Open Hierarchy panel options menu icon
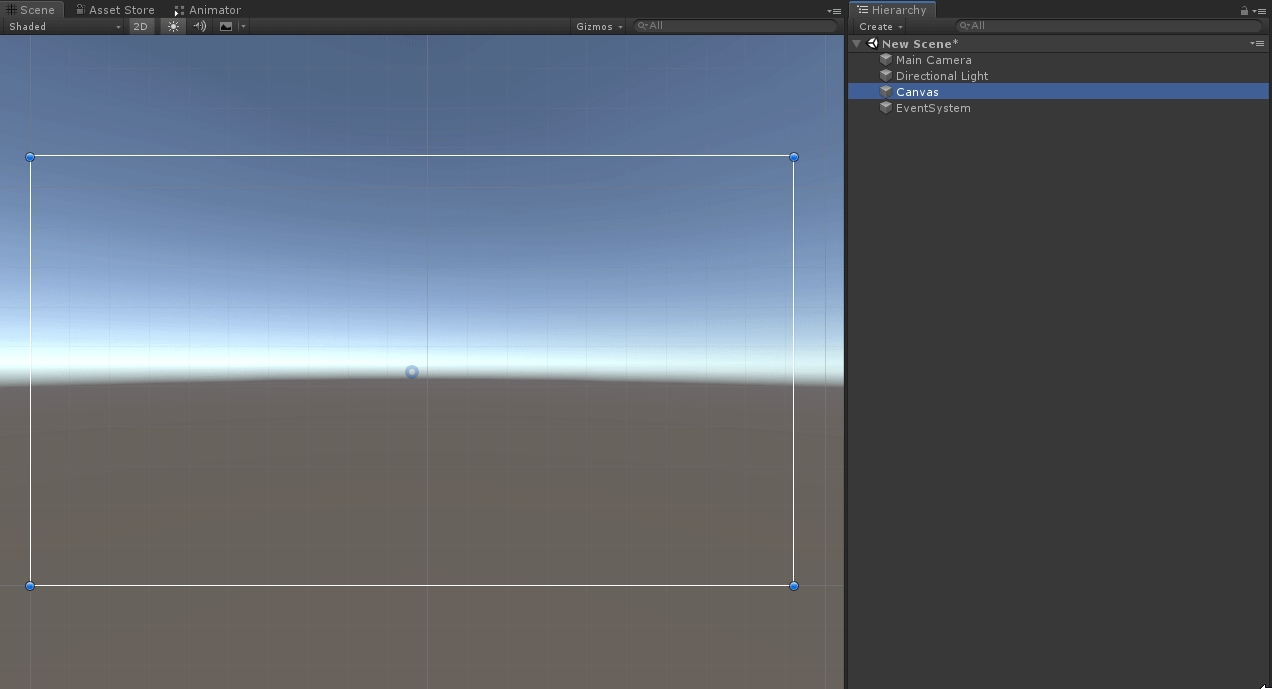This screenshot has height=689, width=1272. tap(1258, 11)
